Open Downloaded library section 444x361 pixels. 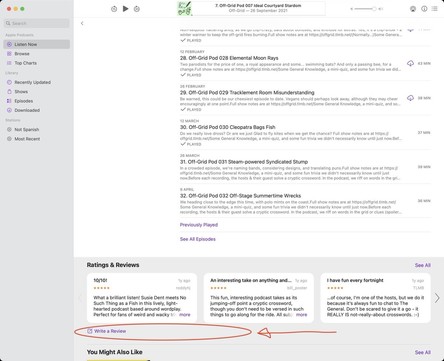click(x=27, y=110)
